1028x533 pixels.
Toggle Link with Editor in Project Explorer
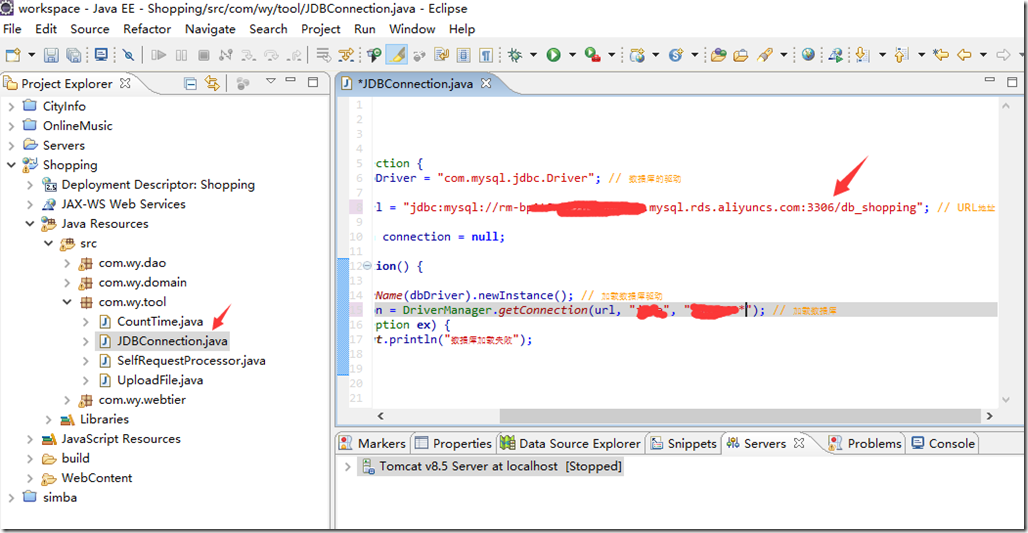[x=212, y=83]
